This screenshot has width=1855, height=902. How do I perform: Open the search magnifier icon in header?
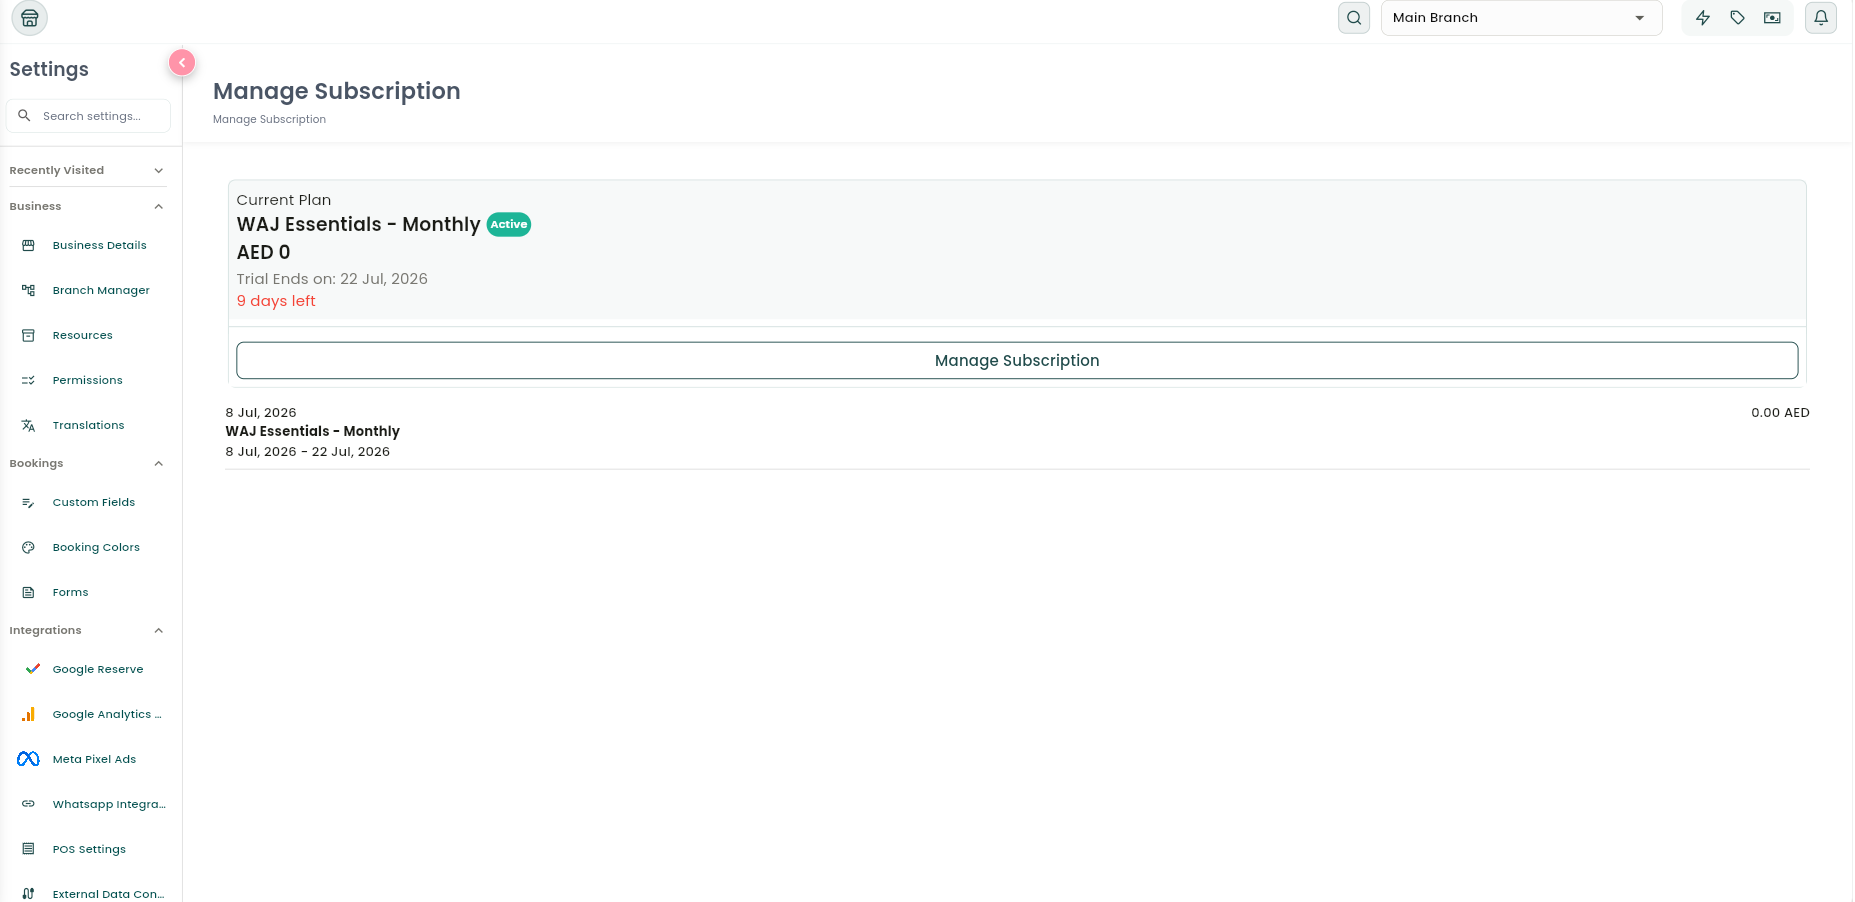click(x=1354, y=18)
